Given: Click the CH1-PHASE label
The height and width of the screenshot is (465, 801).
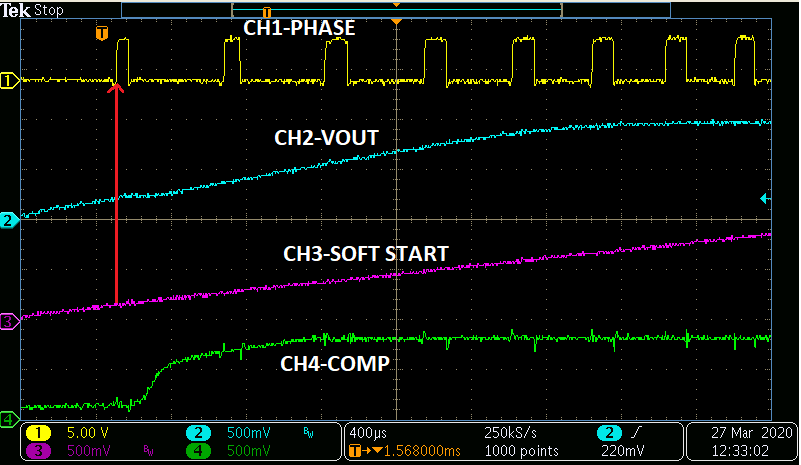Looking at the screenshot, I should (299, 28).
